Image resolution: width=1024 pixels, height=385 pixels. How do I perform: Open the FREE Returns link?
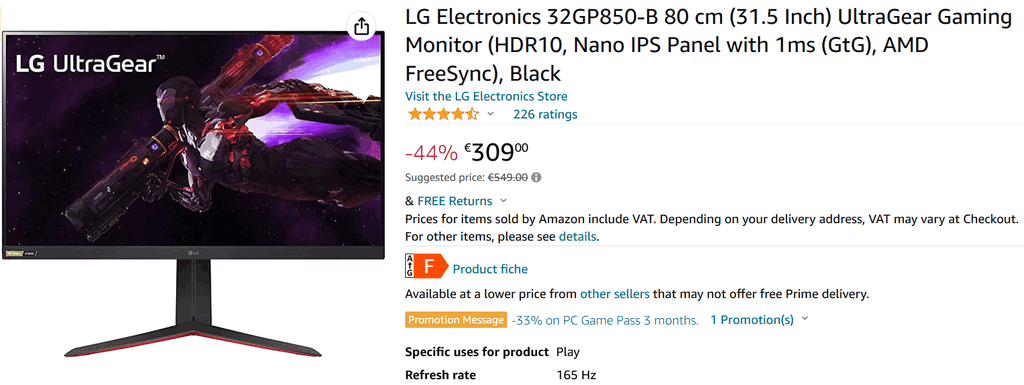click(x=455, y=200)
